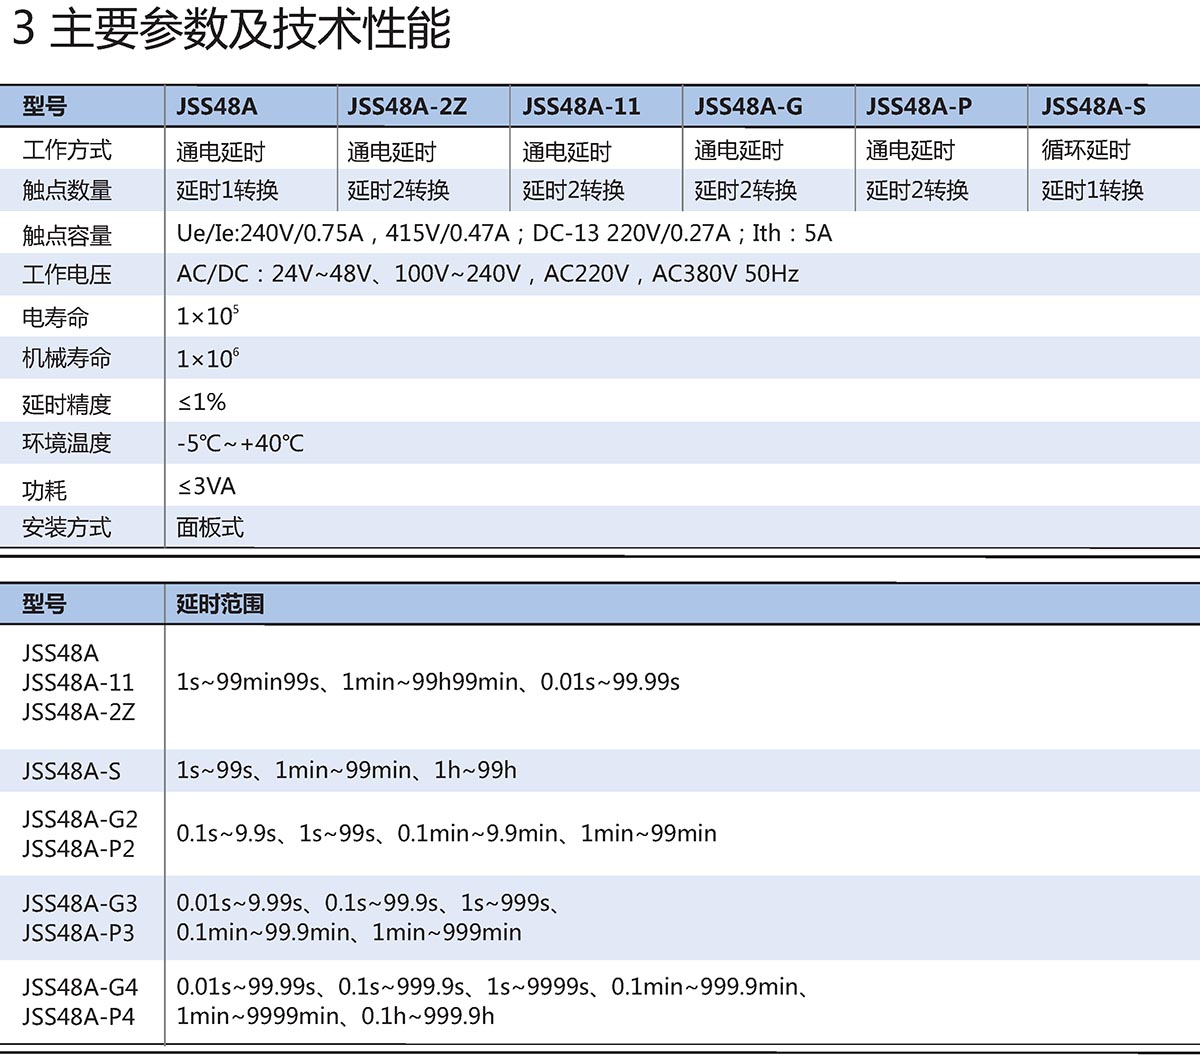Select the 1×10⁵ electrical life value
This screenshot has height=1056, width=1200.
pyautogui.click(x=207, y=317)
